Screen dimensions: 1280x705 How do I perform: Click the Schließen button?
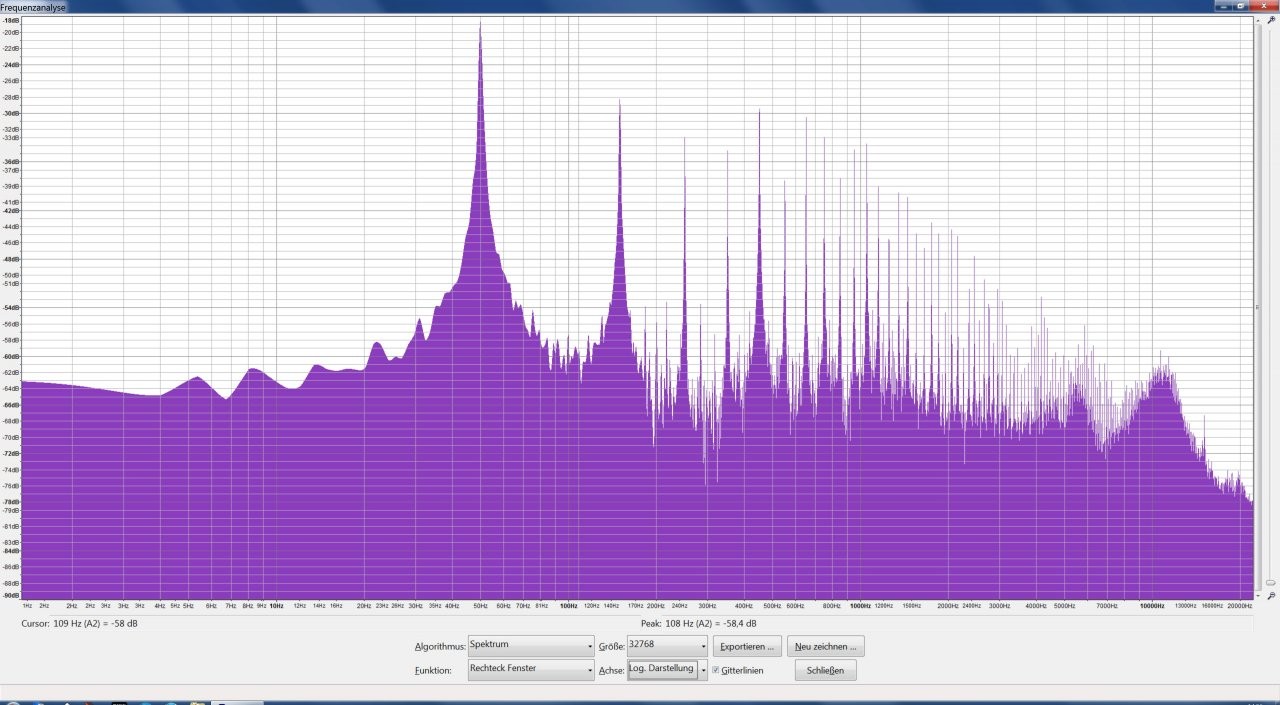(825, 670)
